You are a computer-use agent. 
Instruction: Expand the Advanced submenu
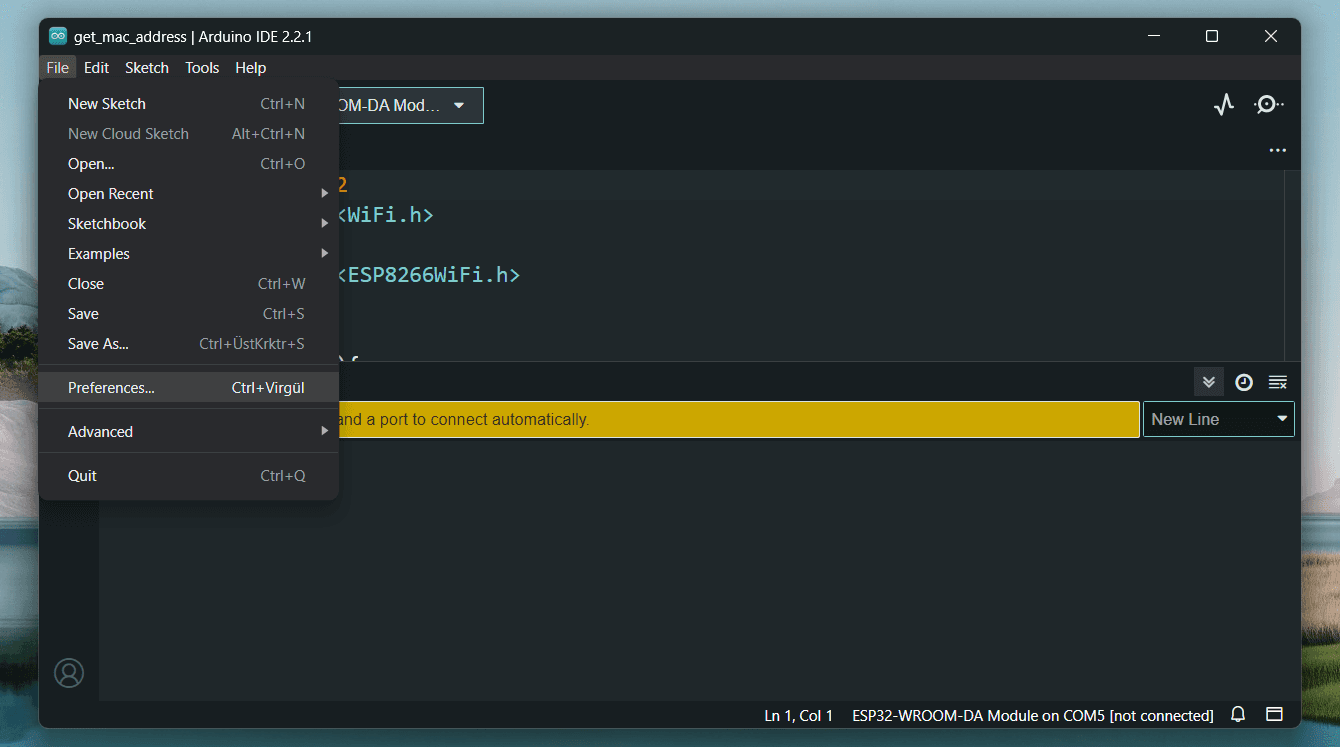(x=189, y=432)
